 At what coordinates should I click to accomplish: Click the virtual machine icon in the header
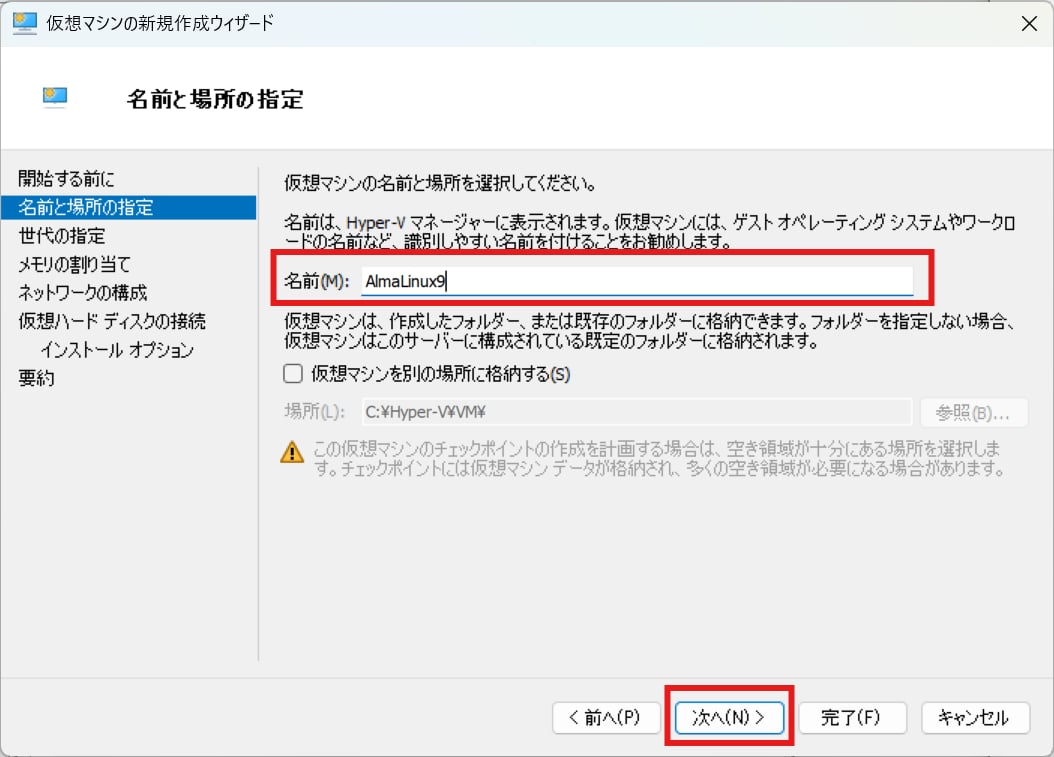[54, 96]
